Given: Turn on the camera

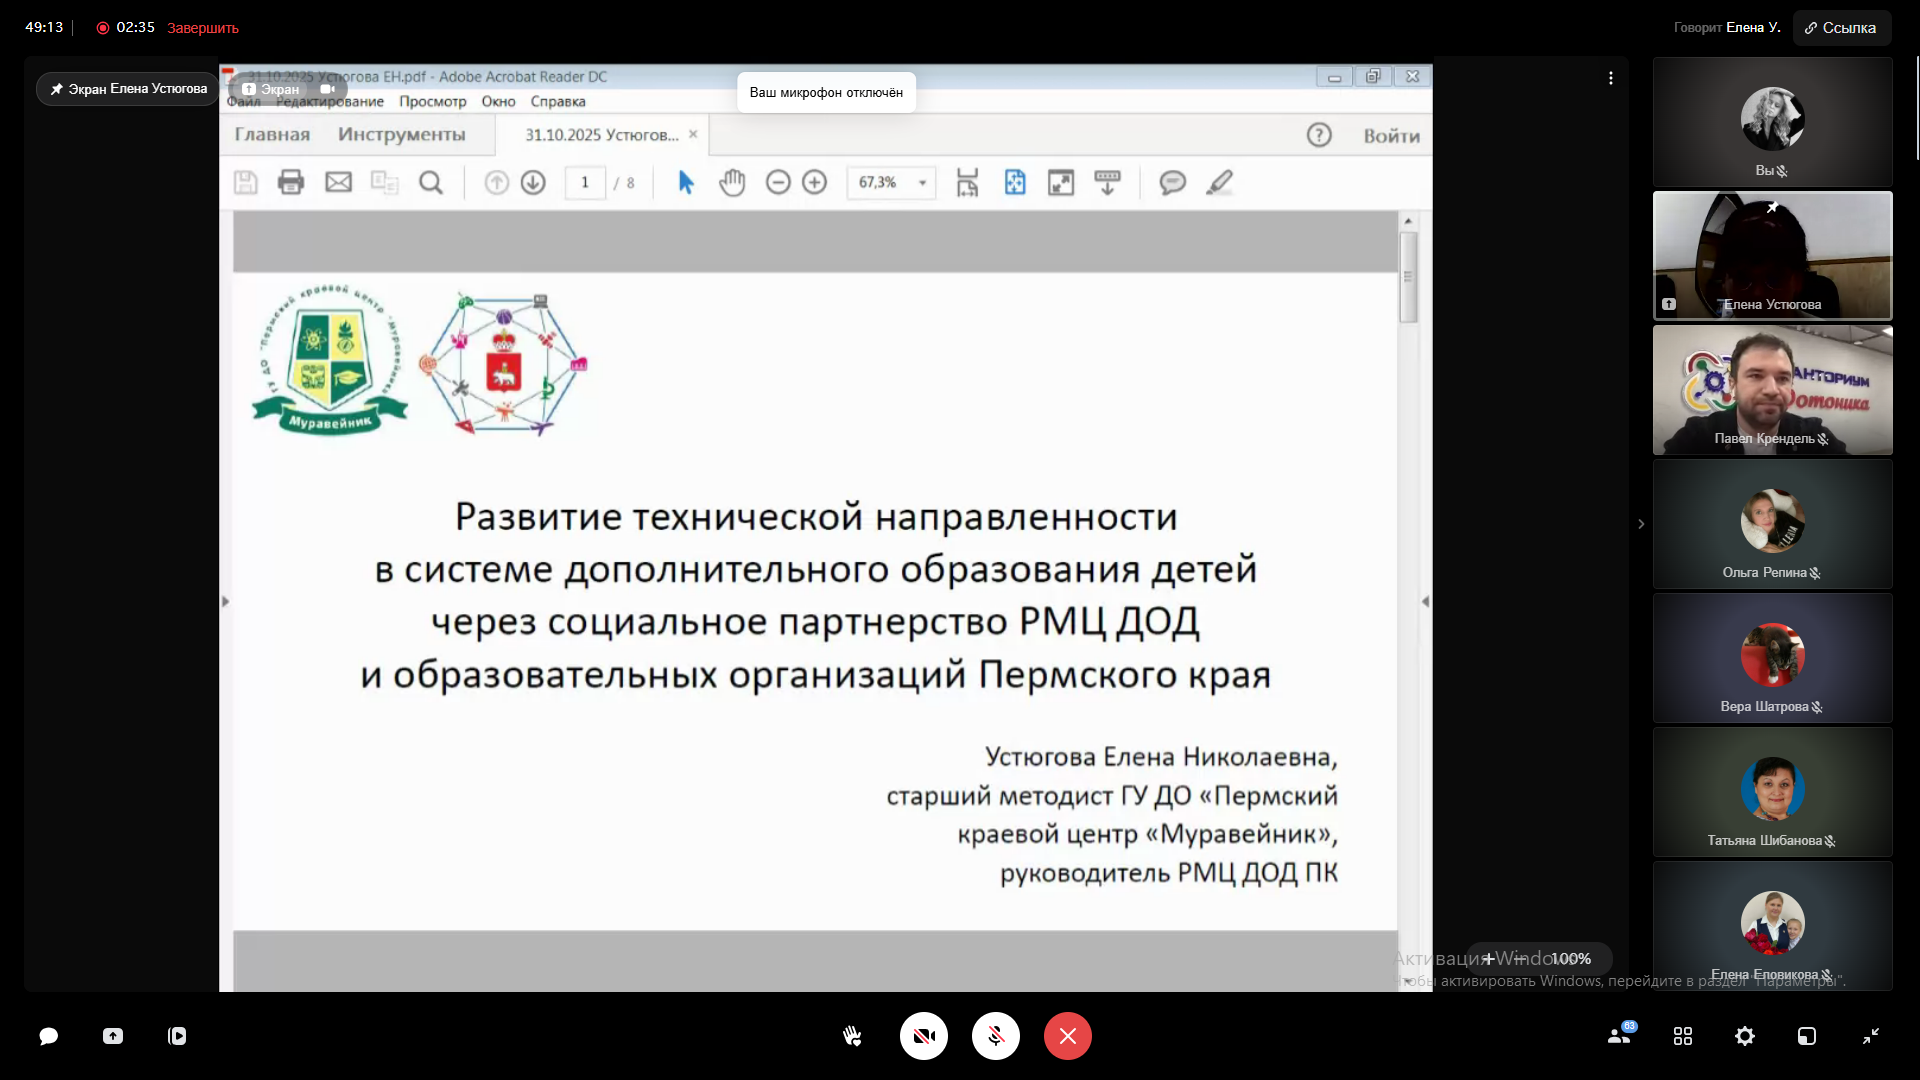Looking at the screenshot, I should pyautogui.click(x=924, y=1036).
